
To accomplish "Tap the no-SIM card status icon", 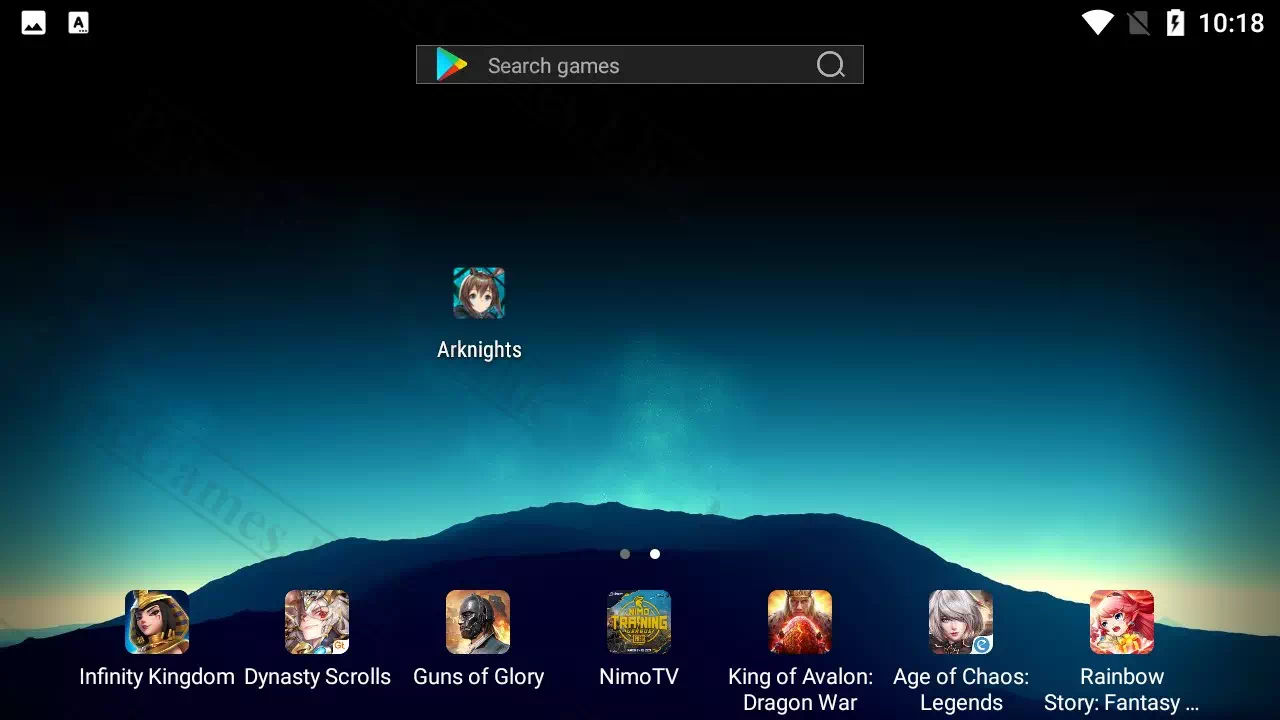I will [1138, 23].
